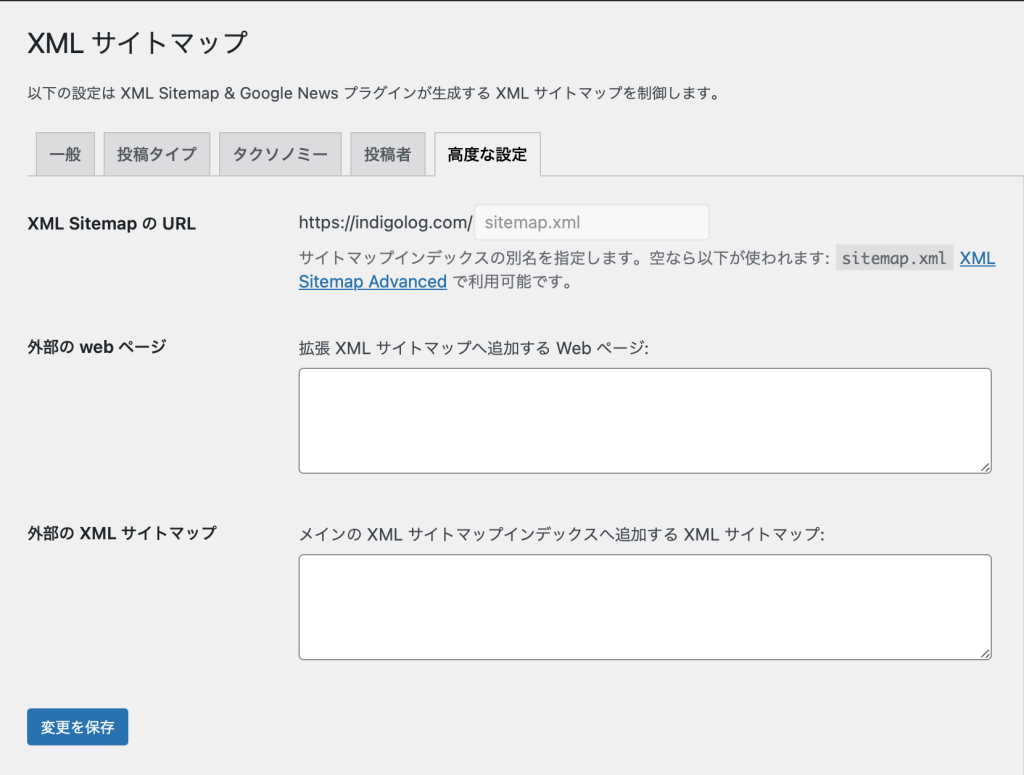Click into the 外部の XML サイトマップ textarea
The height and width of the screenshot is (775, 1024).
(x=645, y=607)
